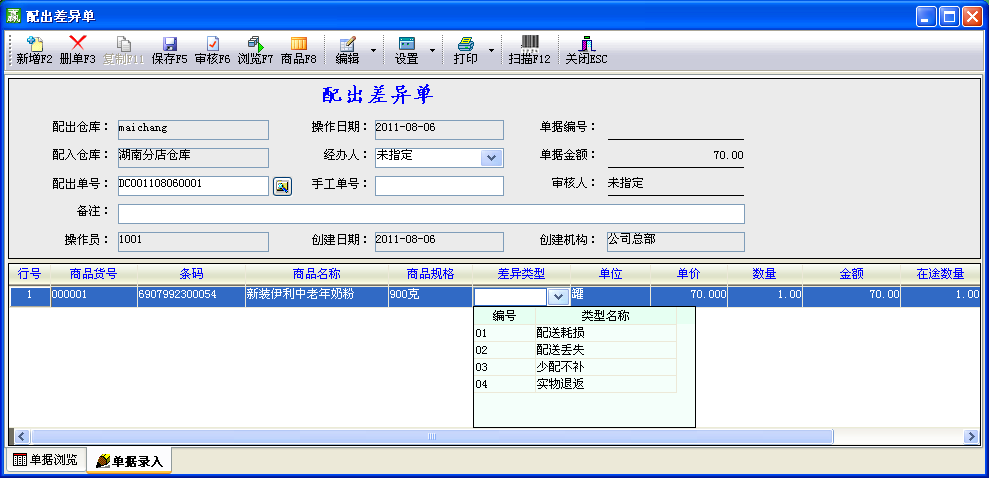Screen dimensions: 989x478
Task: Click the 编号 header in dropdown list
Action: coord(505,316)
